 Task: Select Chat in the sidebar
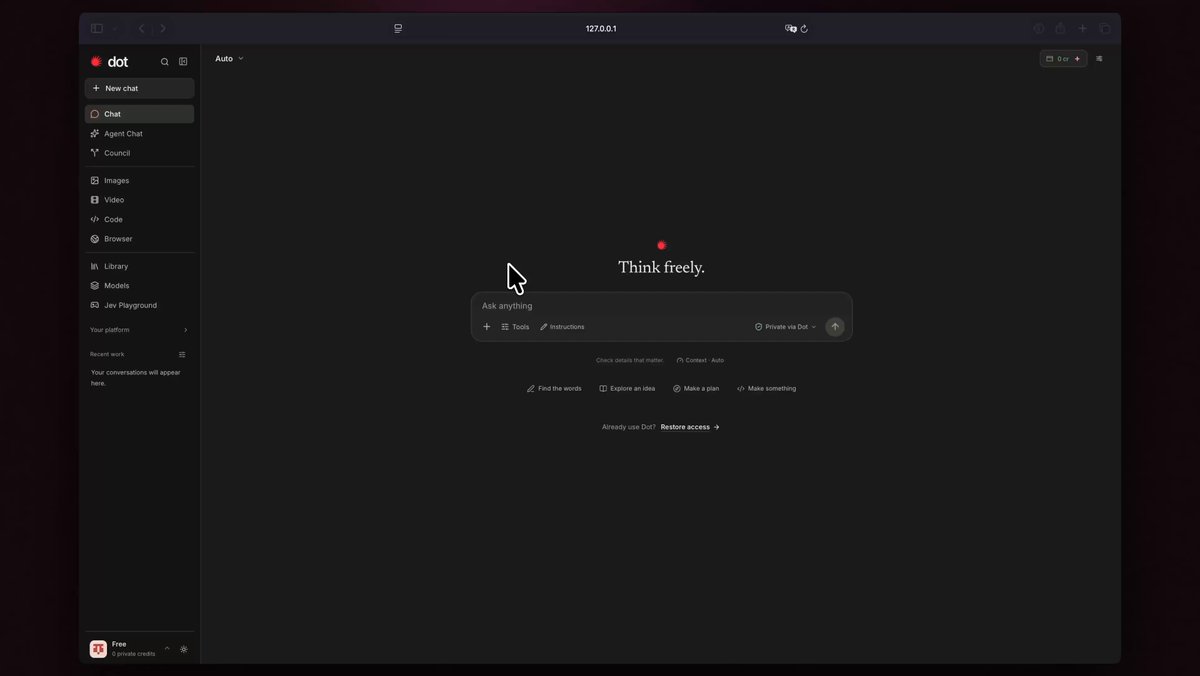point(139,114)
